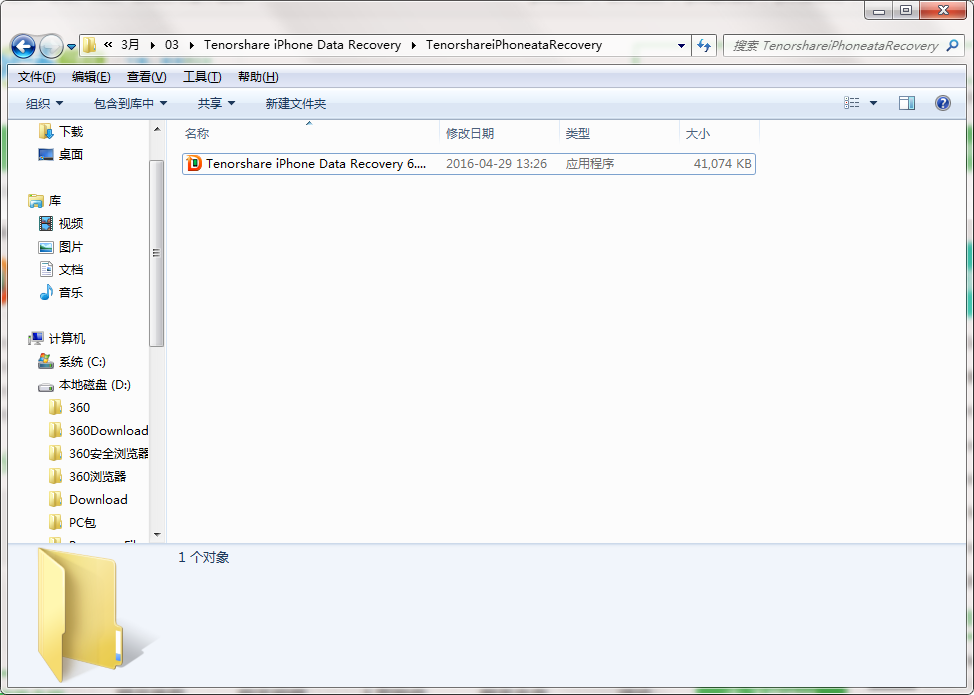Show hidden parent folders via « chevron
The height and width of the screenshot is (695, 974).
click(108, 45)
